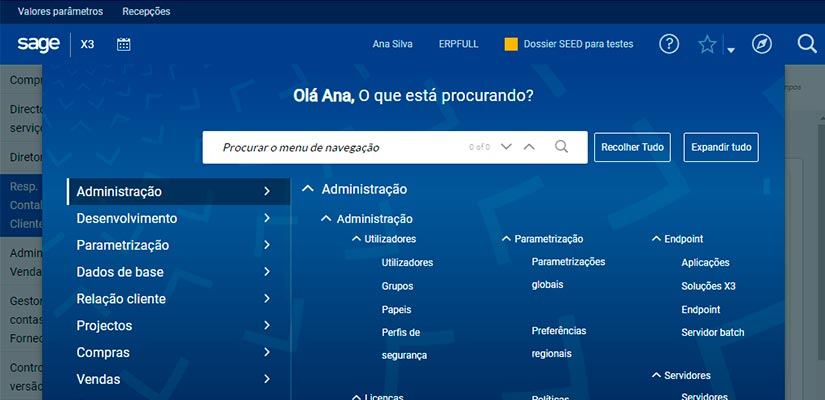The height and width of the screenshot is (400, 825).
Task: Open the calendar icon in header
Action: (x=124, y=44)
